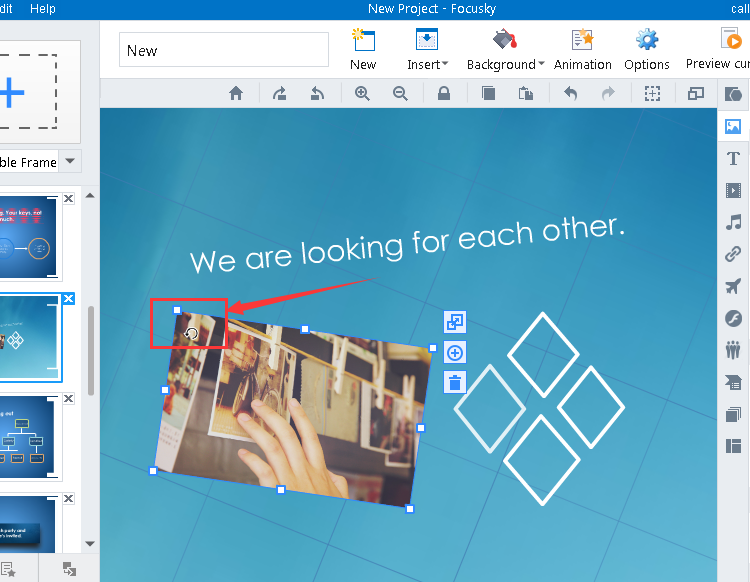Delete the flowchart slide thumbnail with its X
750x582 pixels.
tap(69, 398)
